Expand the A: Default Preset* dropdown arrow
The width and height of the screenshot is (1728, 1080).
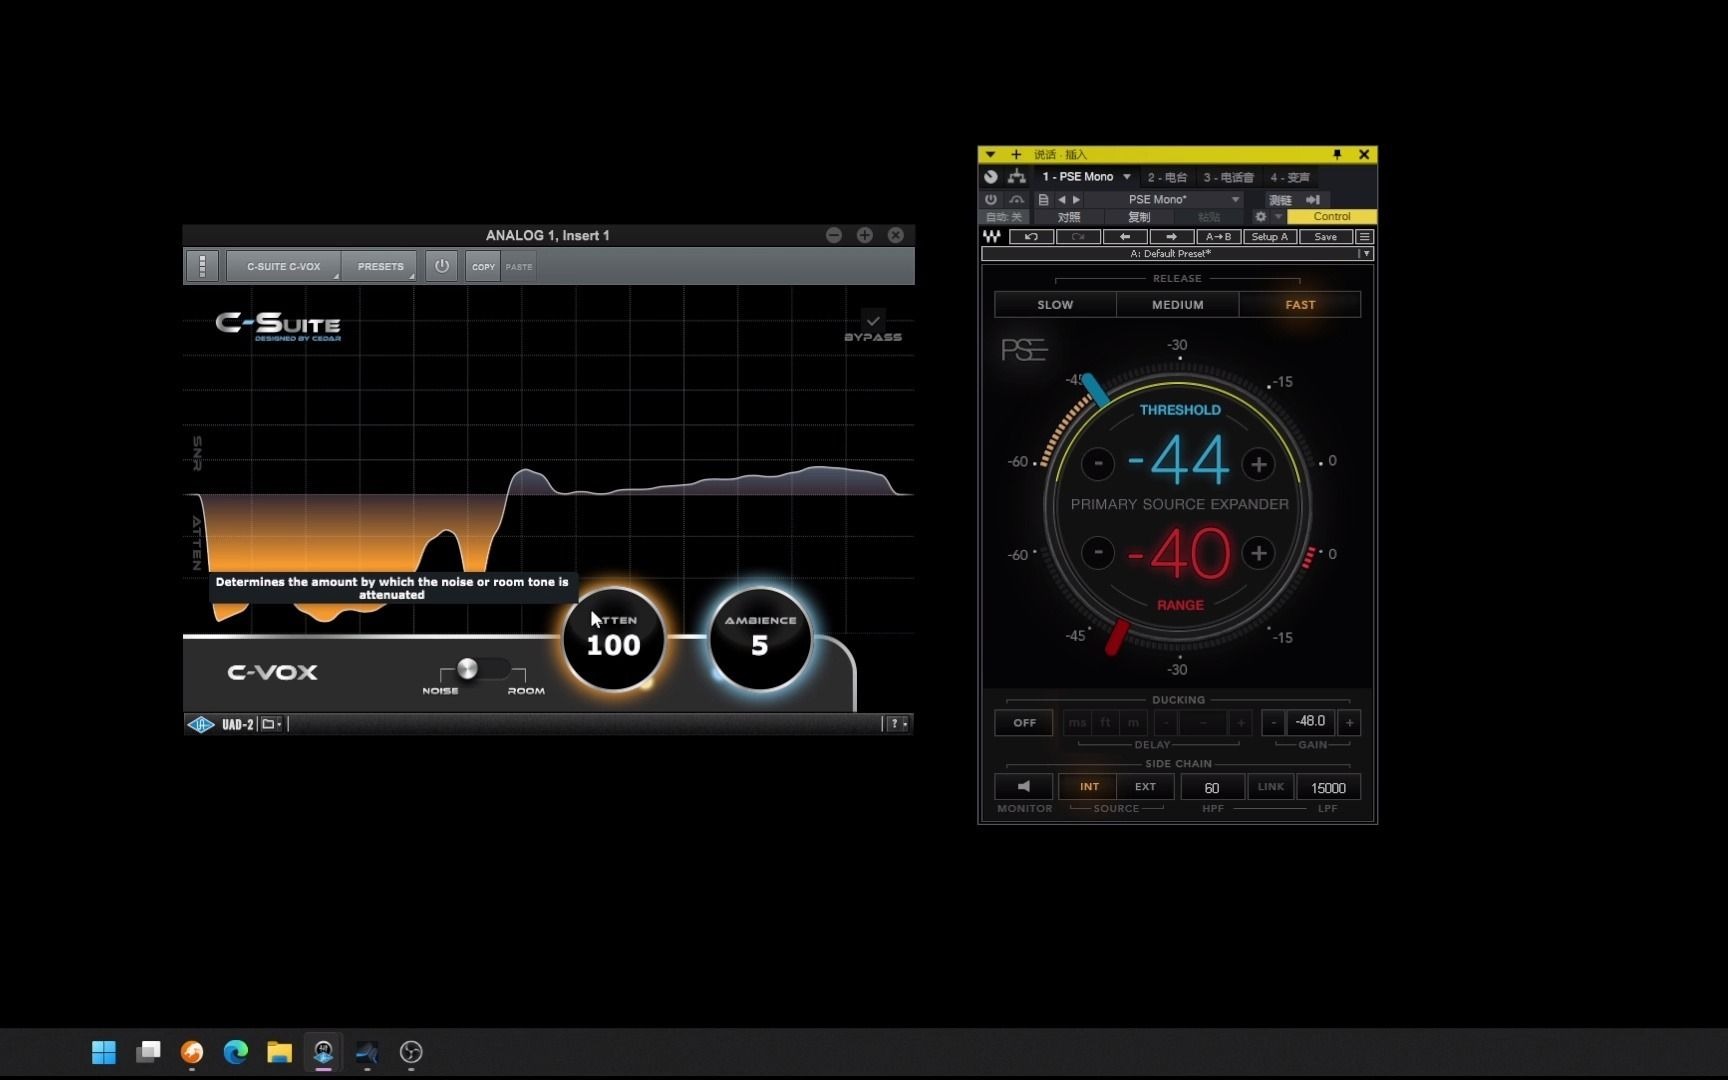pos(1366,254)
